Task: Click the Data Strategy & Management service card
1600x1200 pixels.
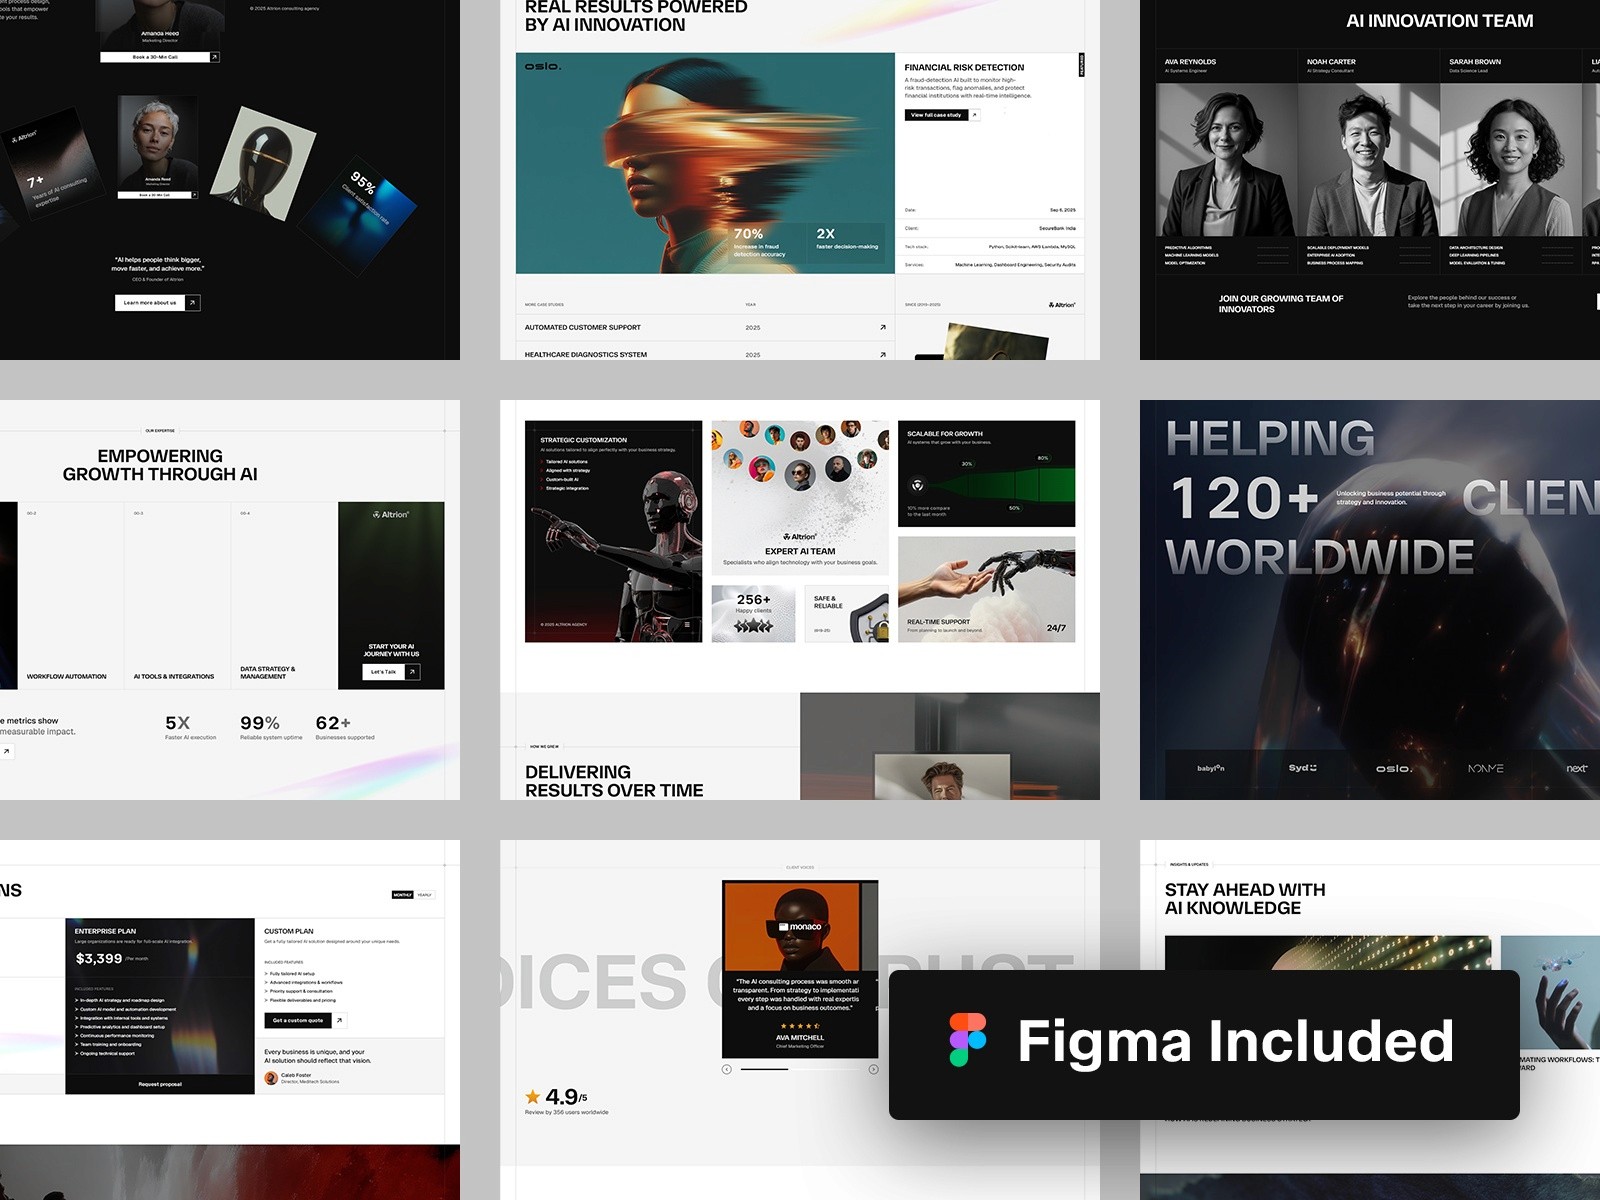Action: [284, 596]
